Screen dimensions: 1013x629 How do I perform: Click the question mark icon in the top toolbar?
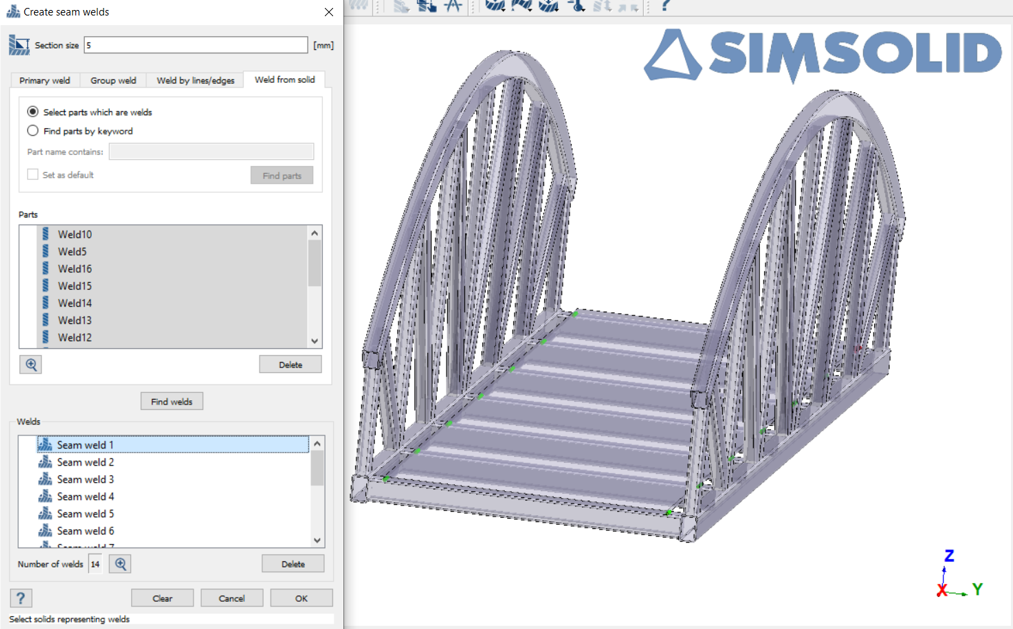click(x=665, y=5)
